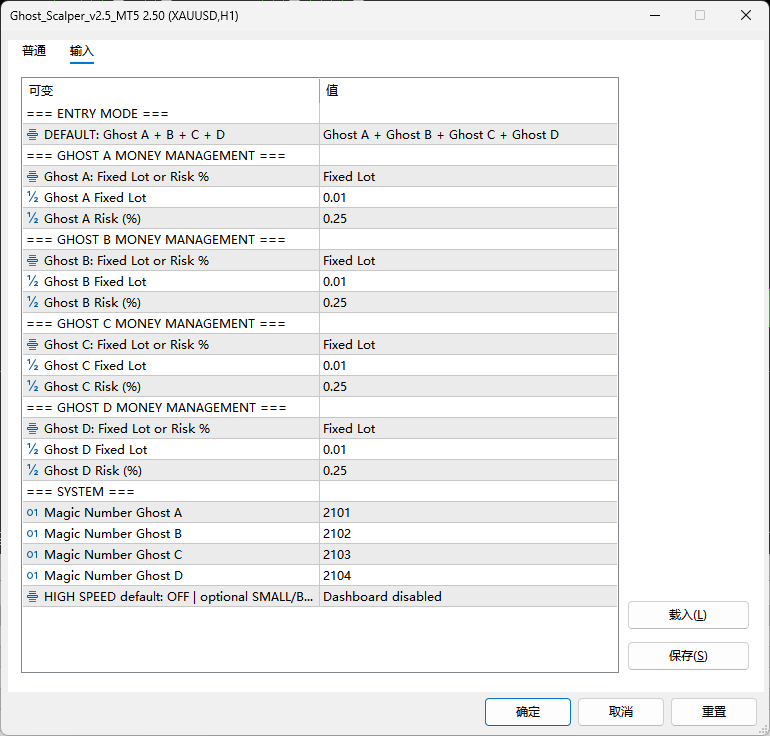Click the 载入(L) button
This screenshot has height=736, width=770.
[x=688, y=615]
